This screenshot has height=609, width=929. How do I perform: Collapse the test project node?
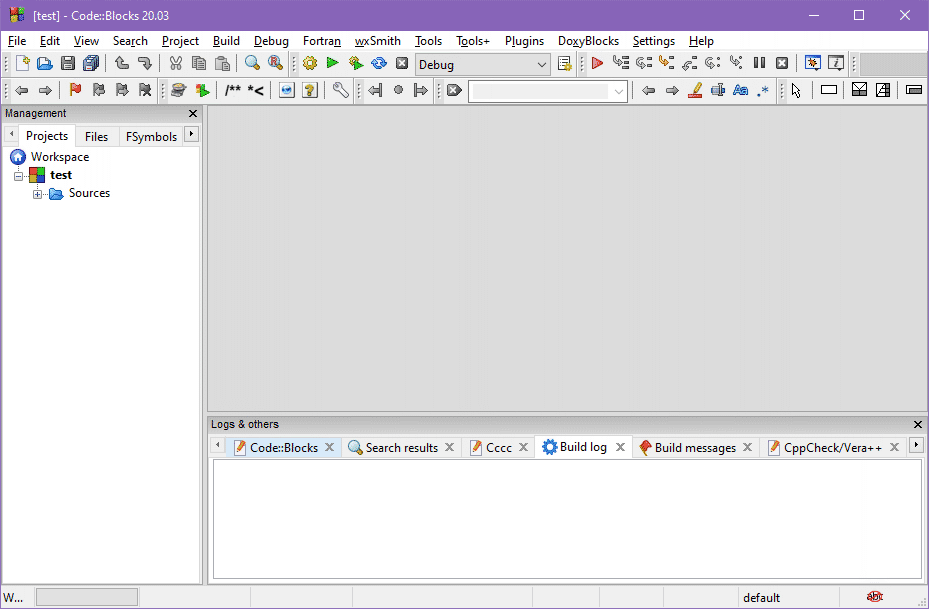tap(18, 176)
